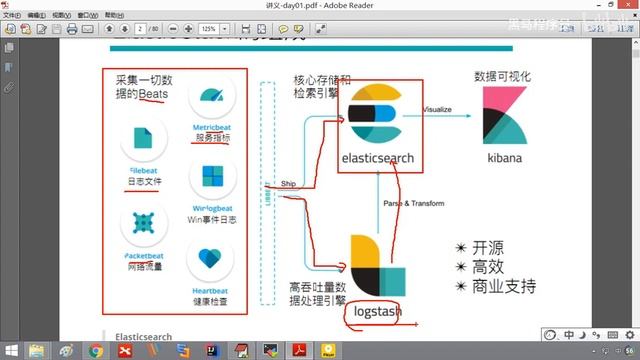Open the page thumbnails side panel

9,48
